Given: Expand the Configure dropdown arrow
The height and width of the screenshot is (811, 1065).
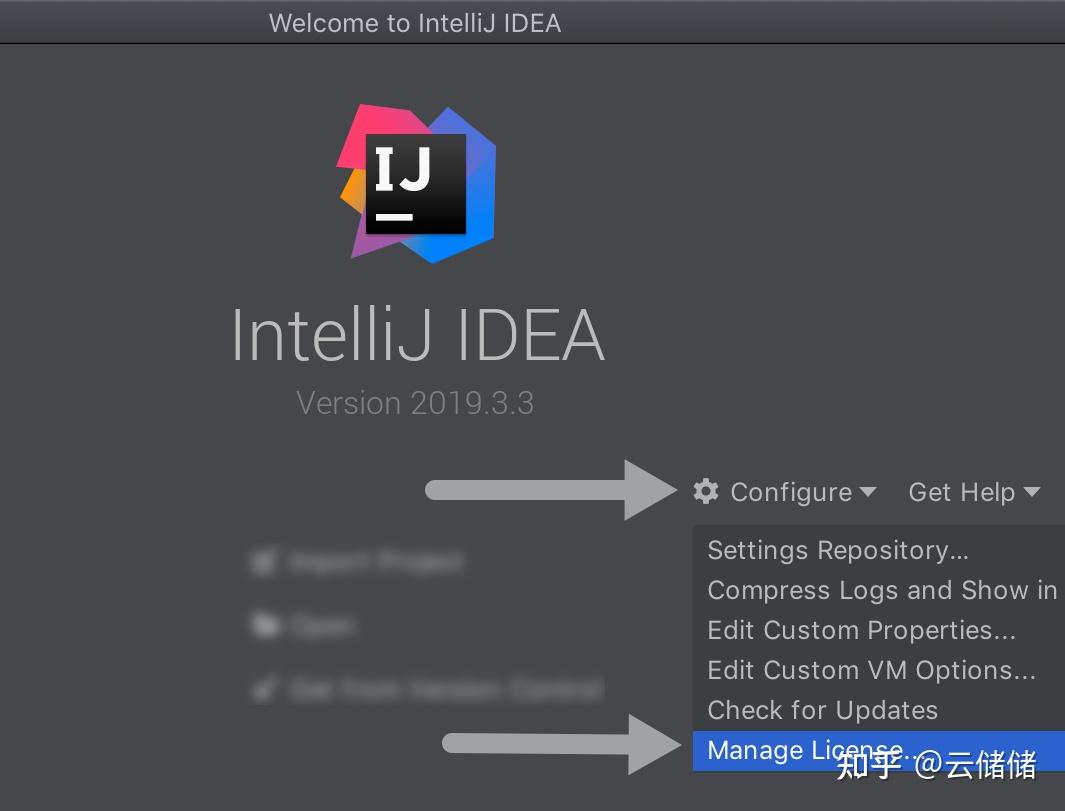Looking at the screenshot, I should tap(868, 492).
